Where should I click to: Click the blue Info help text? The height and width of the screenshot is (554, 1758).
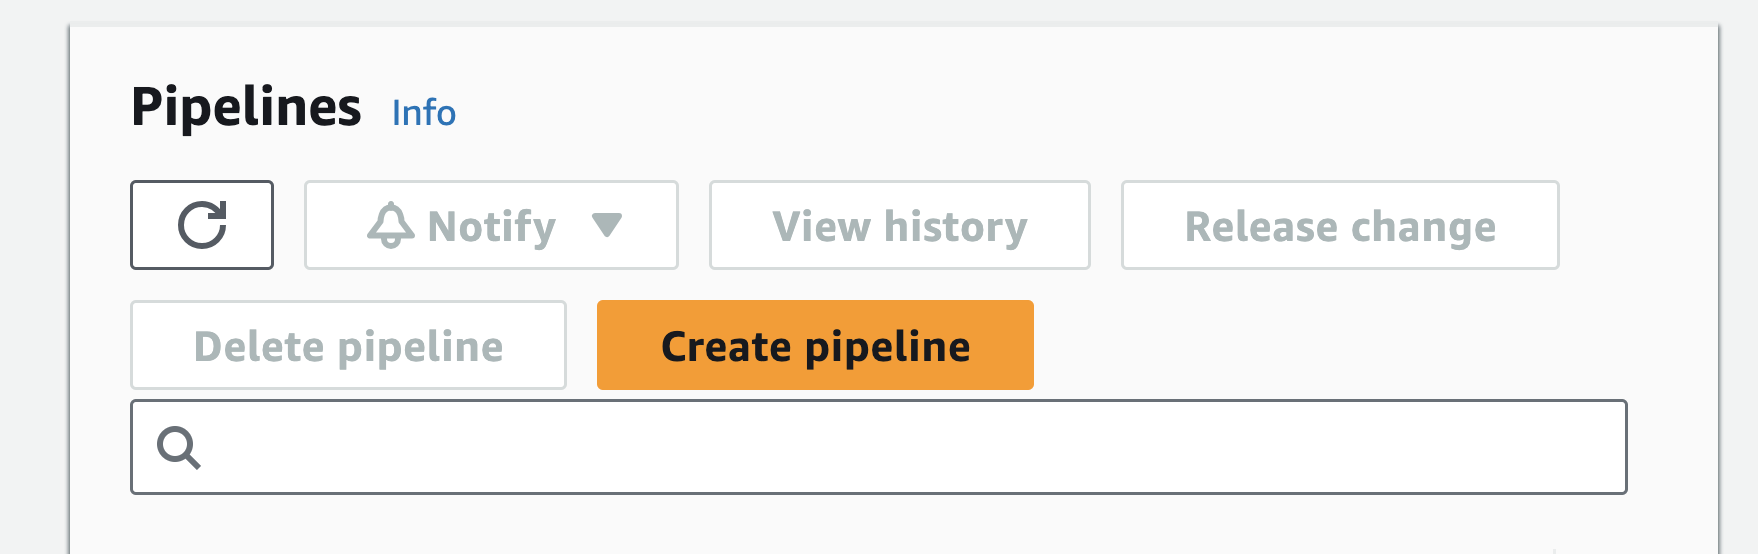424,113
